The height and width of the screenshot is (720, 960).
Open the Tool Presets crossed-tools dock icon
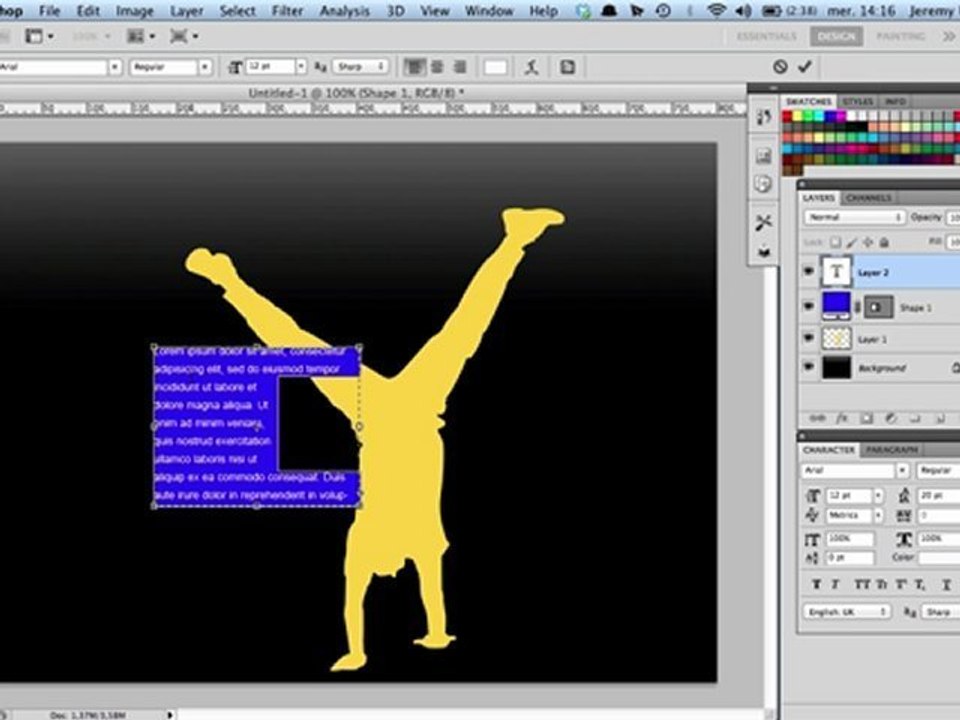763,222
